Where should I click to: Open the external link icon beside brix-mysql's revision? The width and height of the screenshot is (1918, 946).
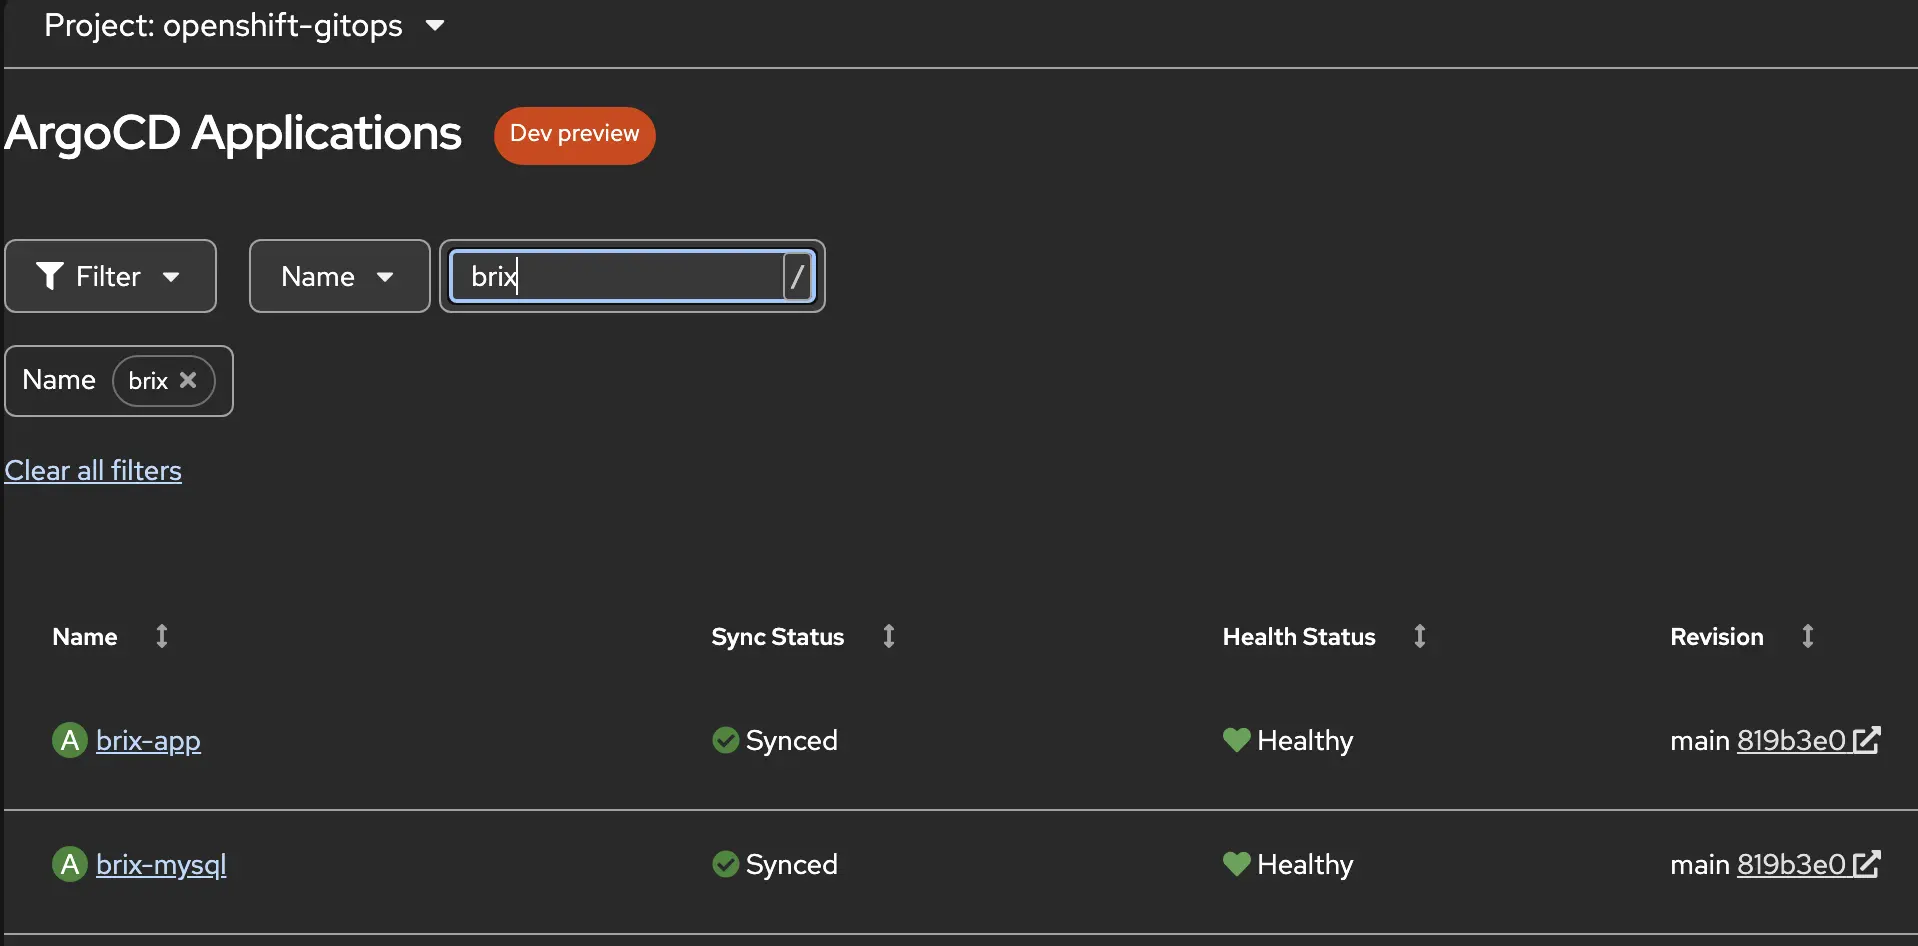click(1866, 864)
